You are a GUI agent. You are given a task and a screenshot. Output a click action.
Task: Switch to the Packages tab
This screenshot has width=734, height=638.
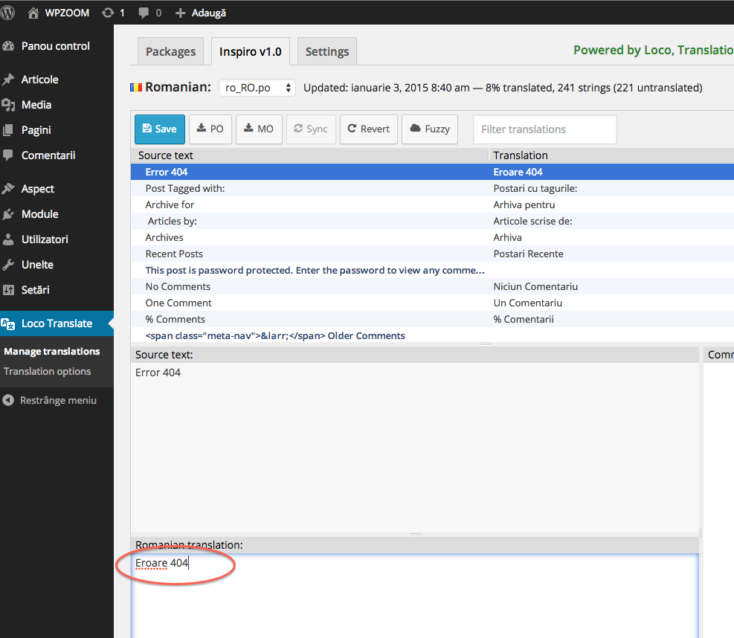pyautogui.click(x=170, y=51)
